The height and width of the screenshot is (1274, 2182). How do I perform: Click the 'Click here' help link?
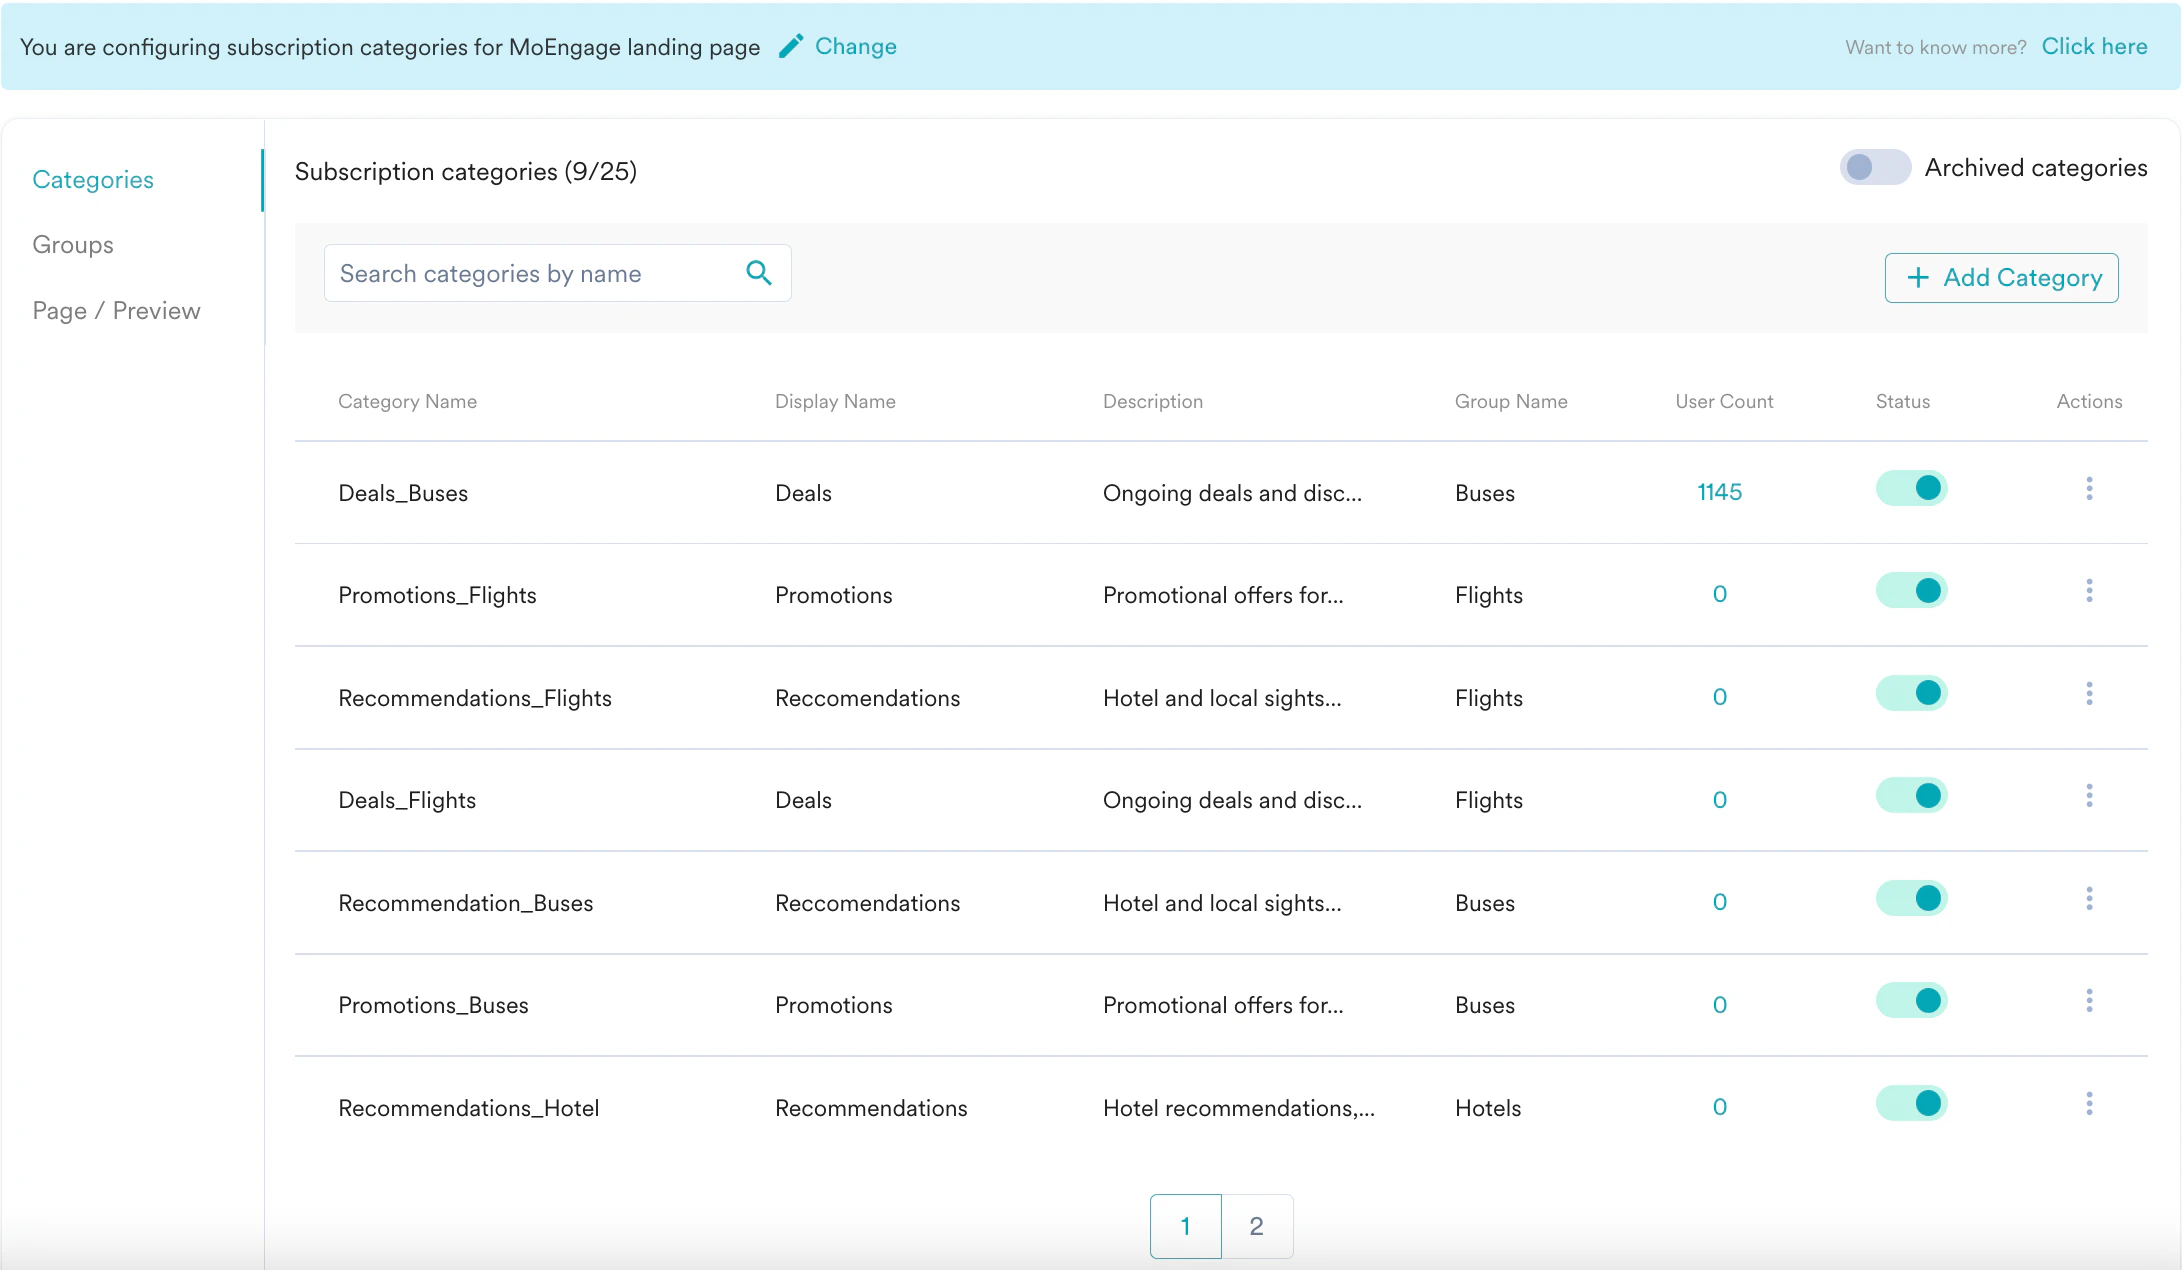click(x=2094, y=46)
